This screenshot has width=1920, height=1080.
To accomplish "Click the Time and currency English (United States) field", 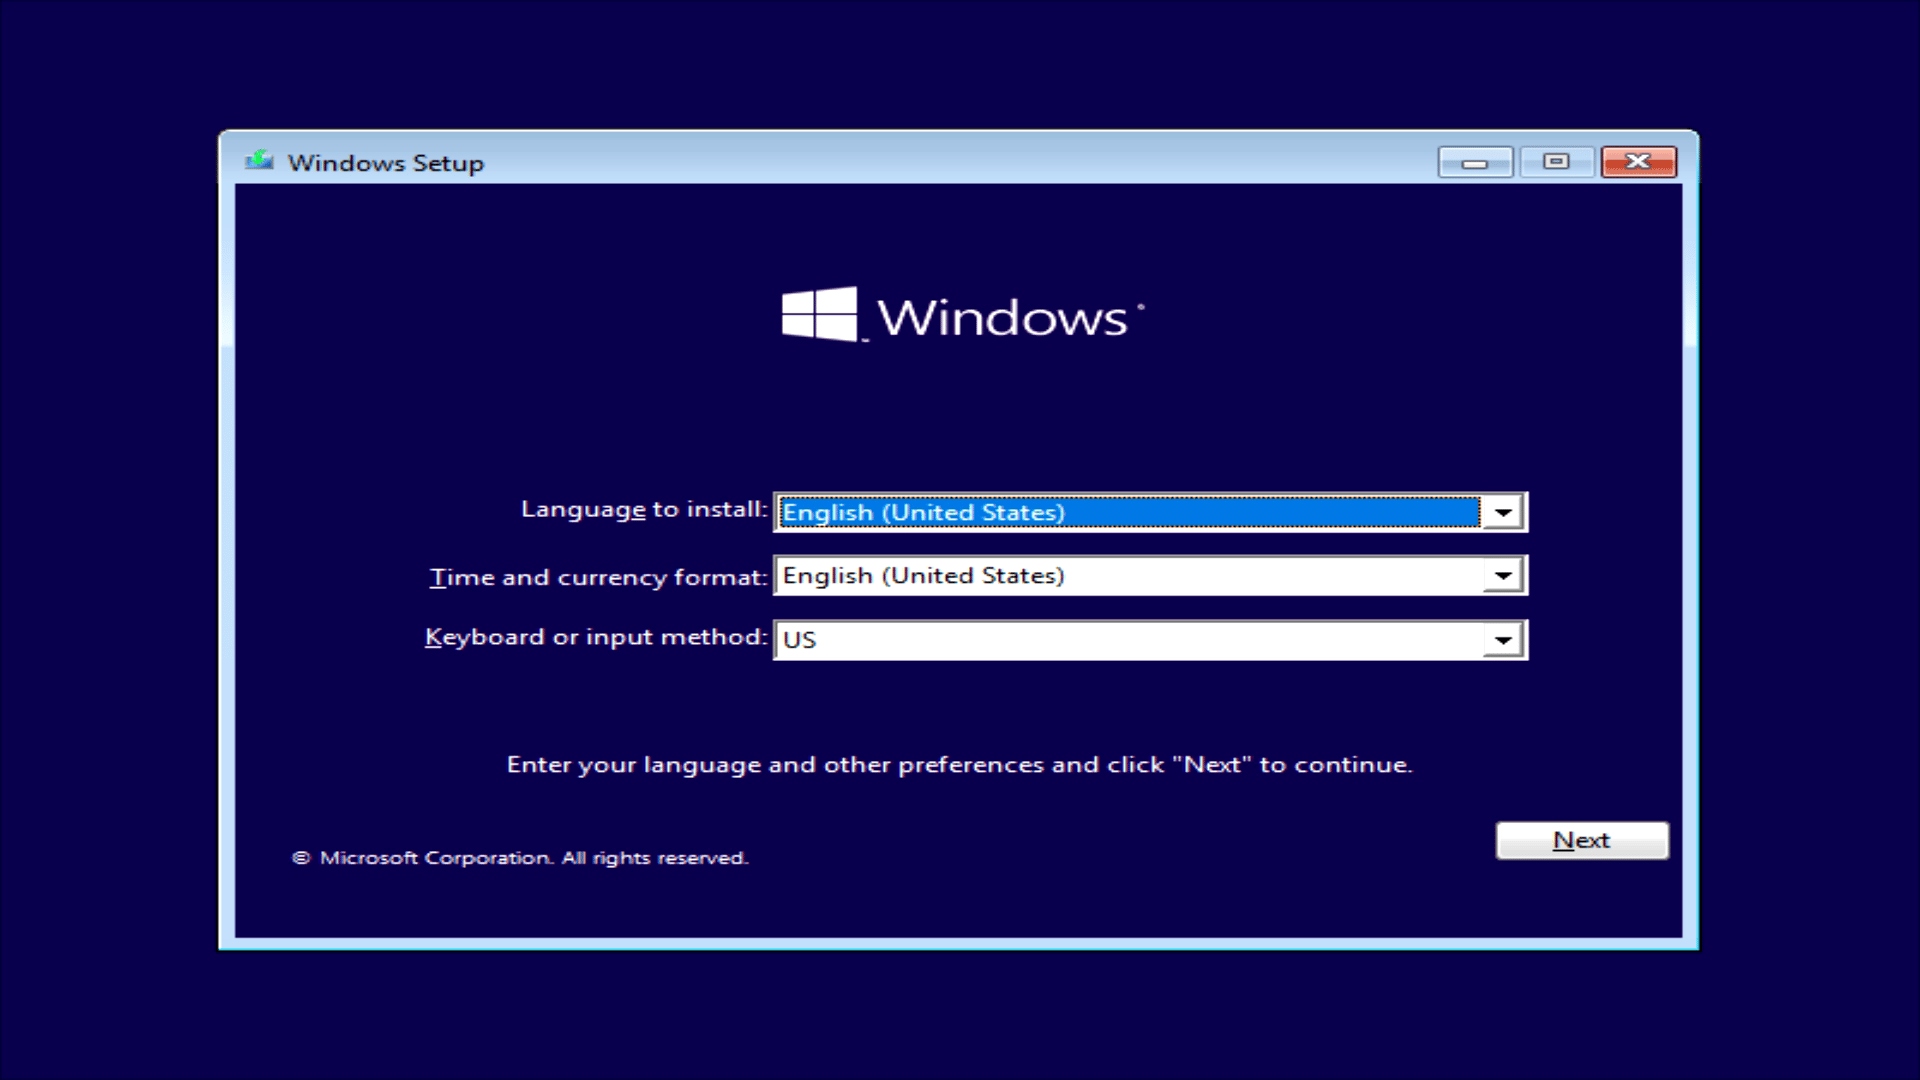I will tap(1125, 576).
